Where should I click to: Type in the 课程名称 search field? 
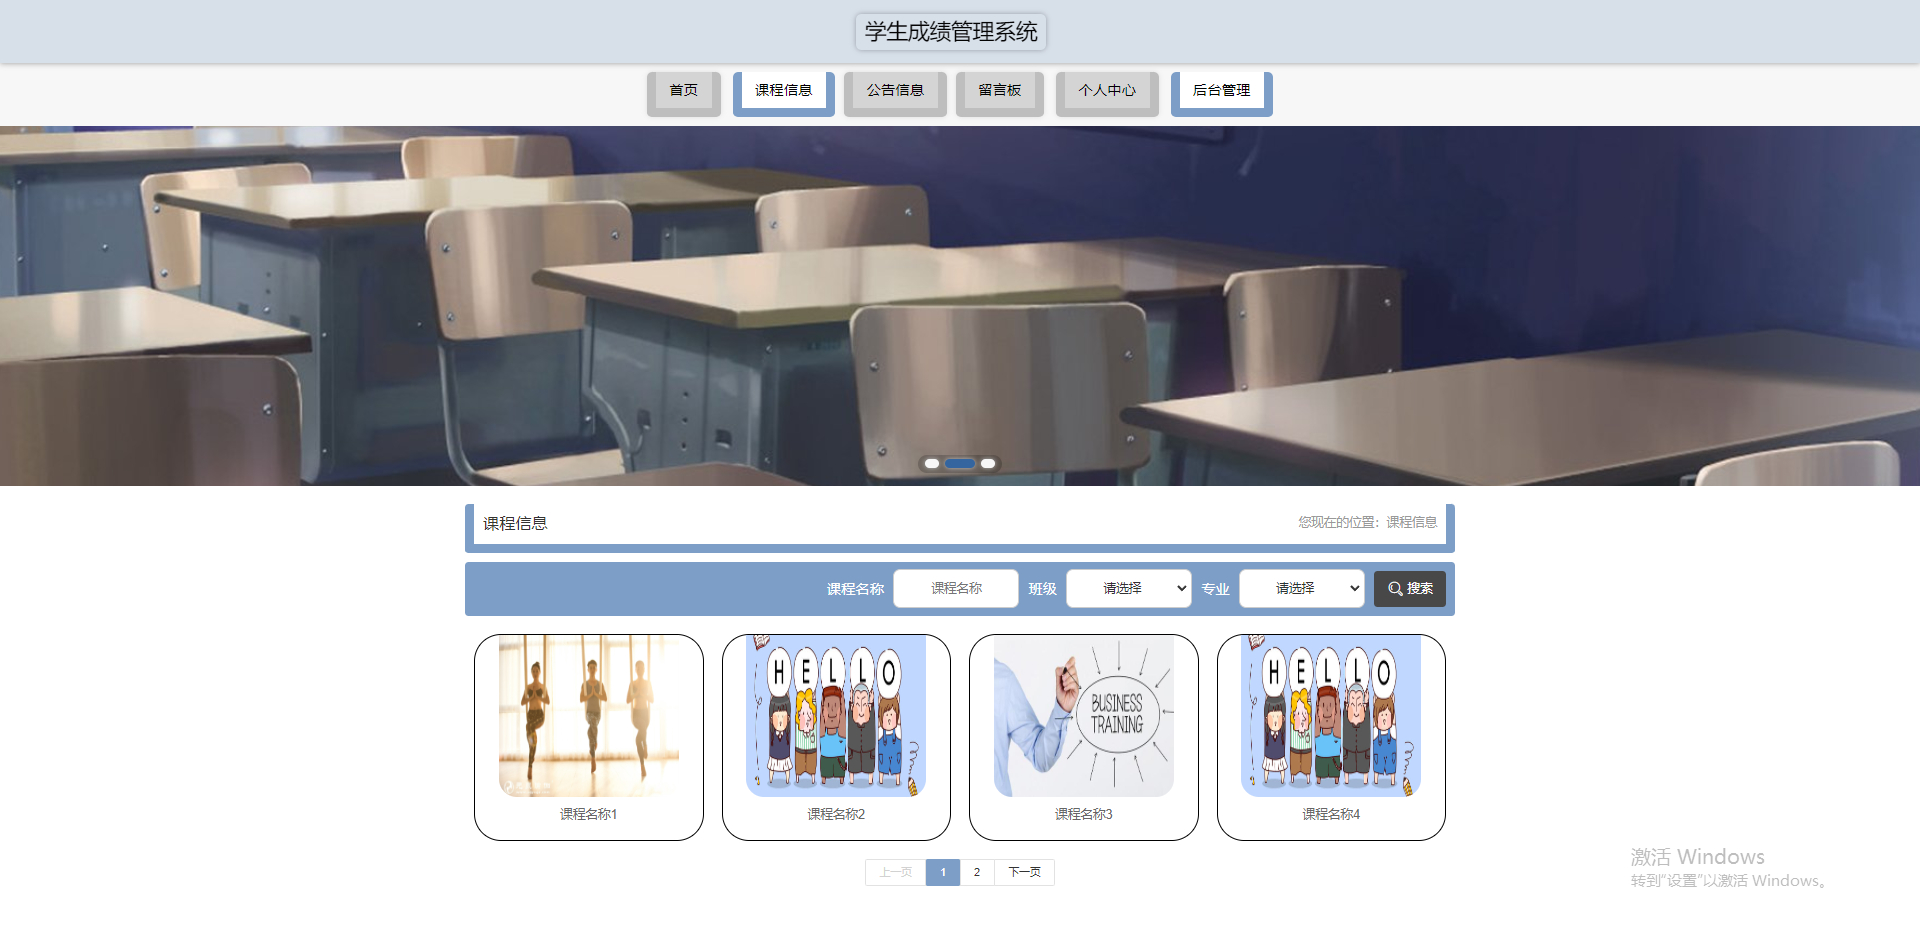coord(955,589)
